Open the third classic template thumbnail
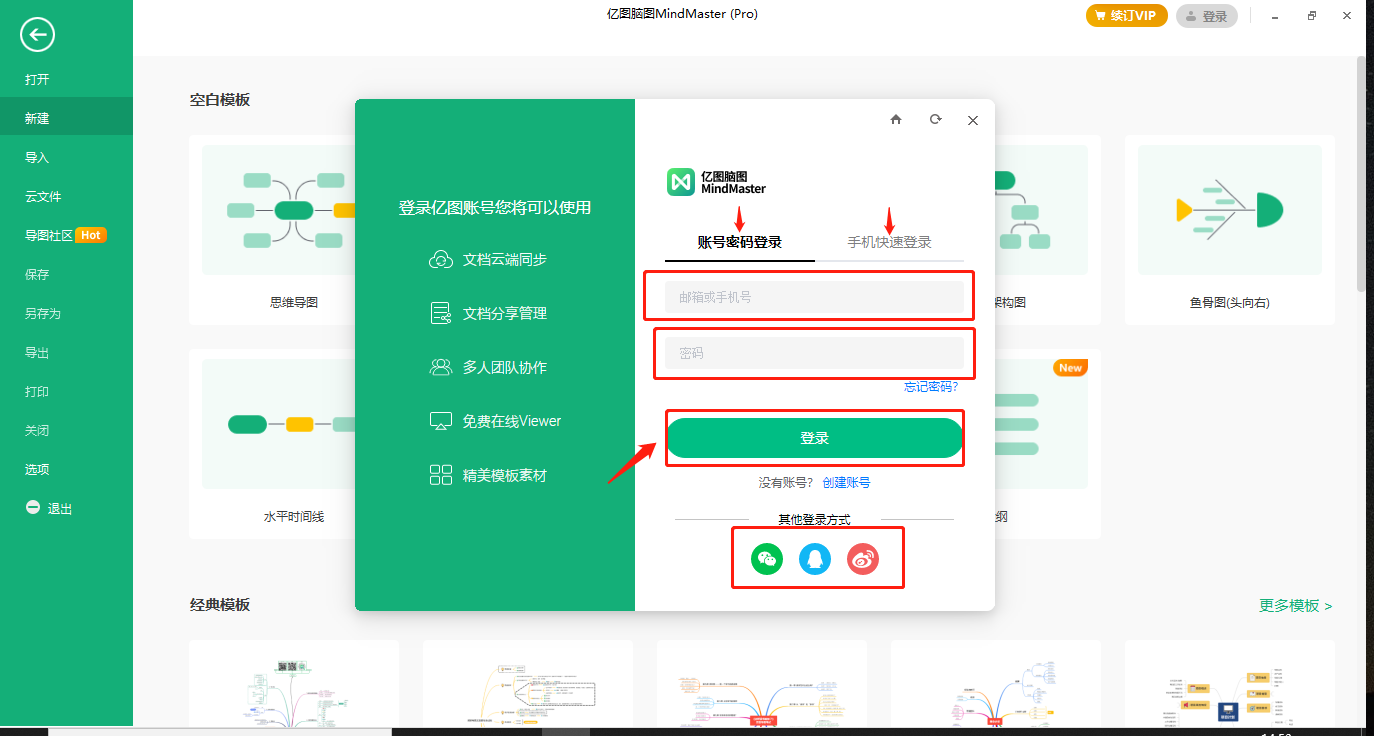The image size is (1374, 736). pos(762,683)
